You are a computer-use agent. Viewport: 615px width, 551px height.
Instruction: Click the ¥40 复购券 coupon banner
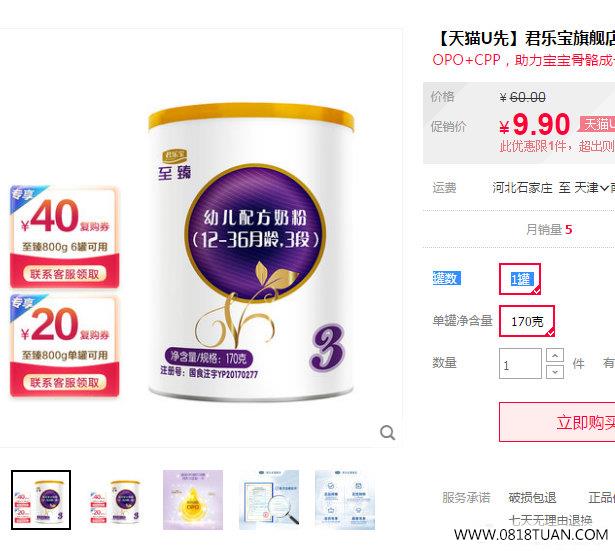point(64,236)
